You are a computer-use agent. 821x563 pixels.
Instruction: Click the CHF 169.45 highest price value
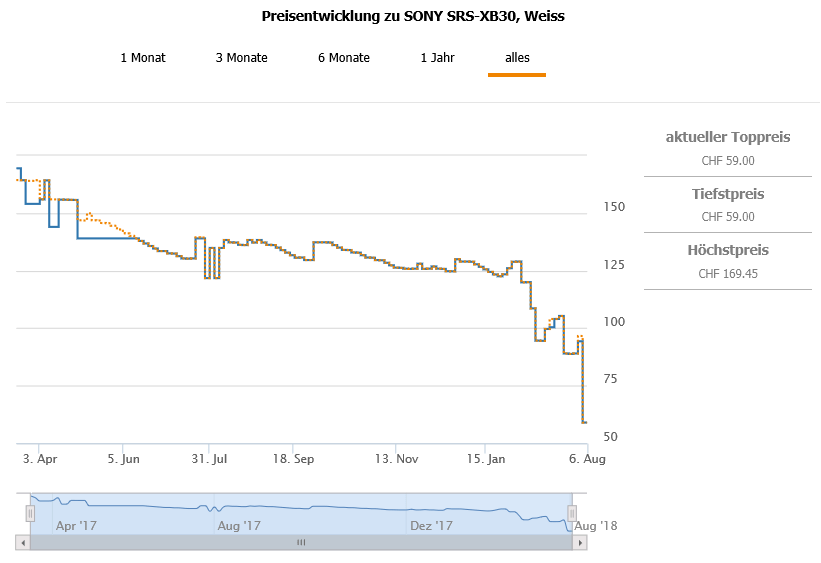click(728, 273)
